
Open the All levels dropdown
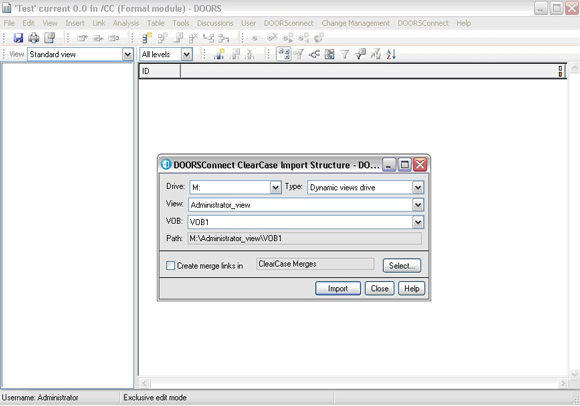tap(187, 54)
